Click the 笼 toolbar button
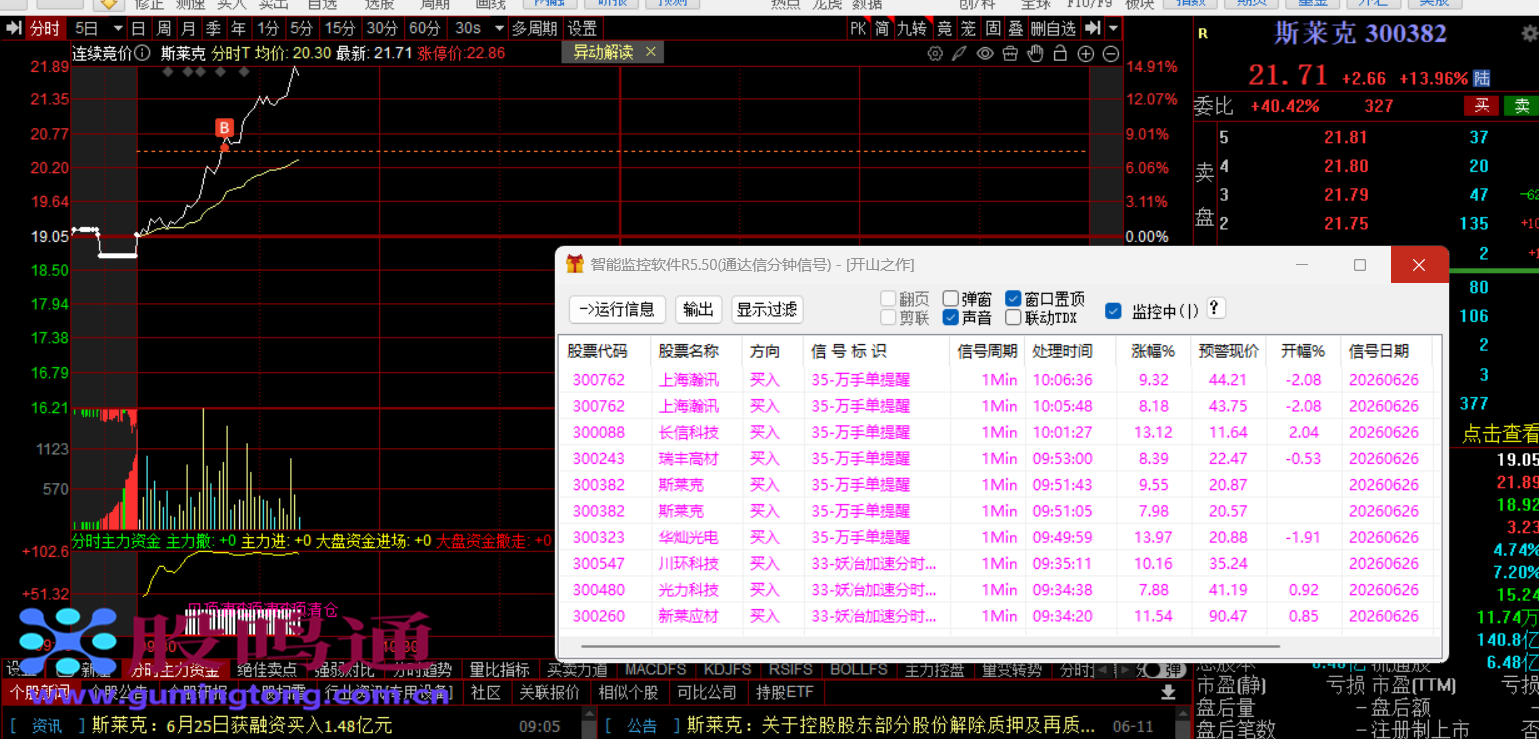 [968, 28]
